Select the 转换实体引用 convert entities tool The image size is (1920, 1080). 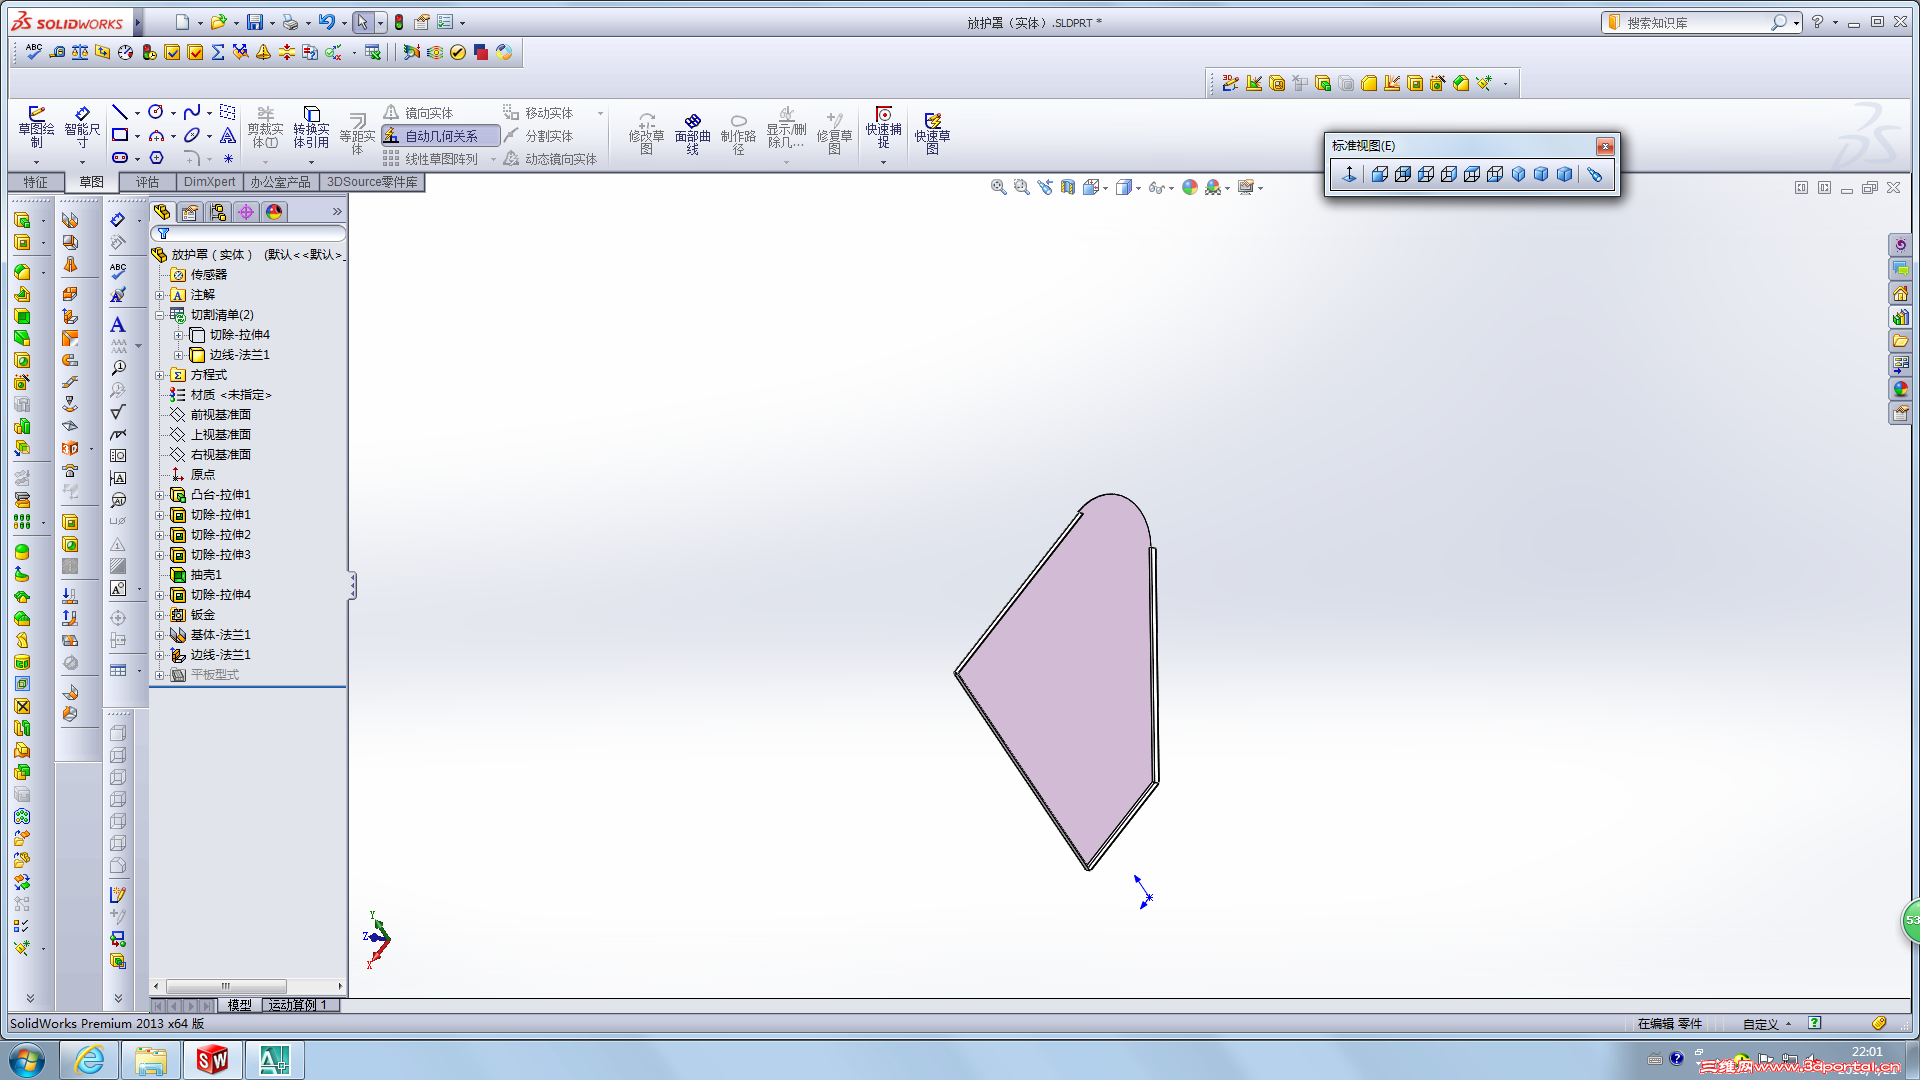(311, 127)
